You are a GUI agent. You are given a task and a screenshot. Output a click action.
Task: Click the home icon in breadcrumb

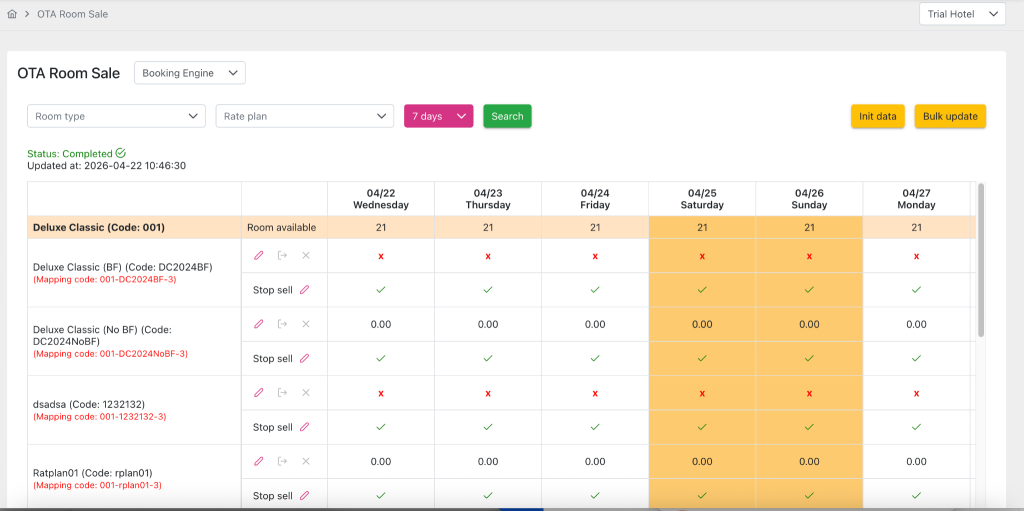[12, 15]
